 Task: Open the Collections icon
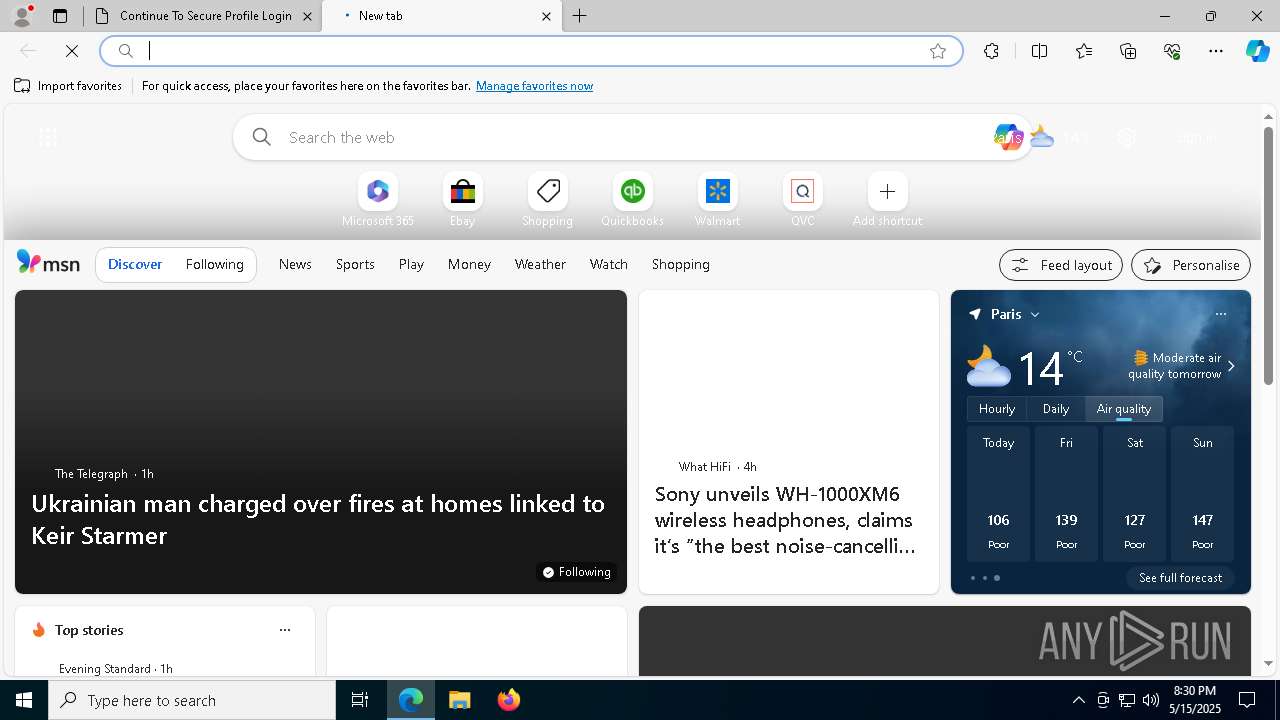click(x=1128, y=51)
